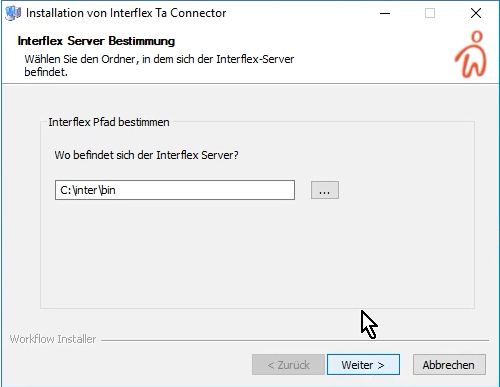Viewport: 500px width, 387px height.
Task: Click the horizontal separator line beside Workflow Installer
Action: (x=295, y=340)
